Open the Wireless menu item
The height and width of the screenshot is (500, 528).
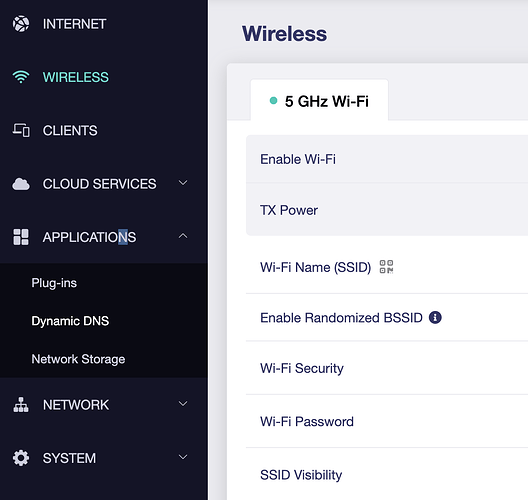(76, 77)
